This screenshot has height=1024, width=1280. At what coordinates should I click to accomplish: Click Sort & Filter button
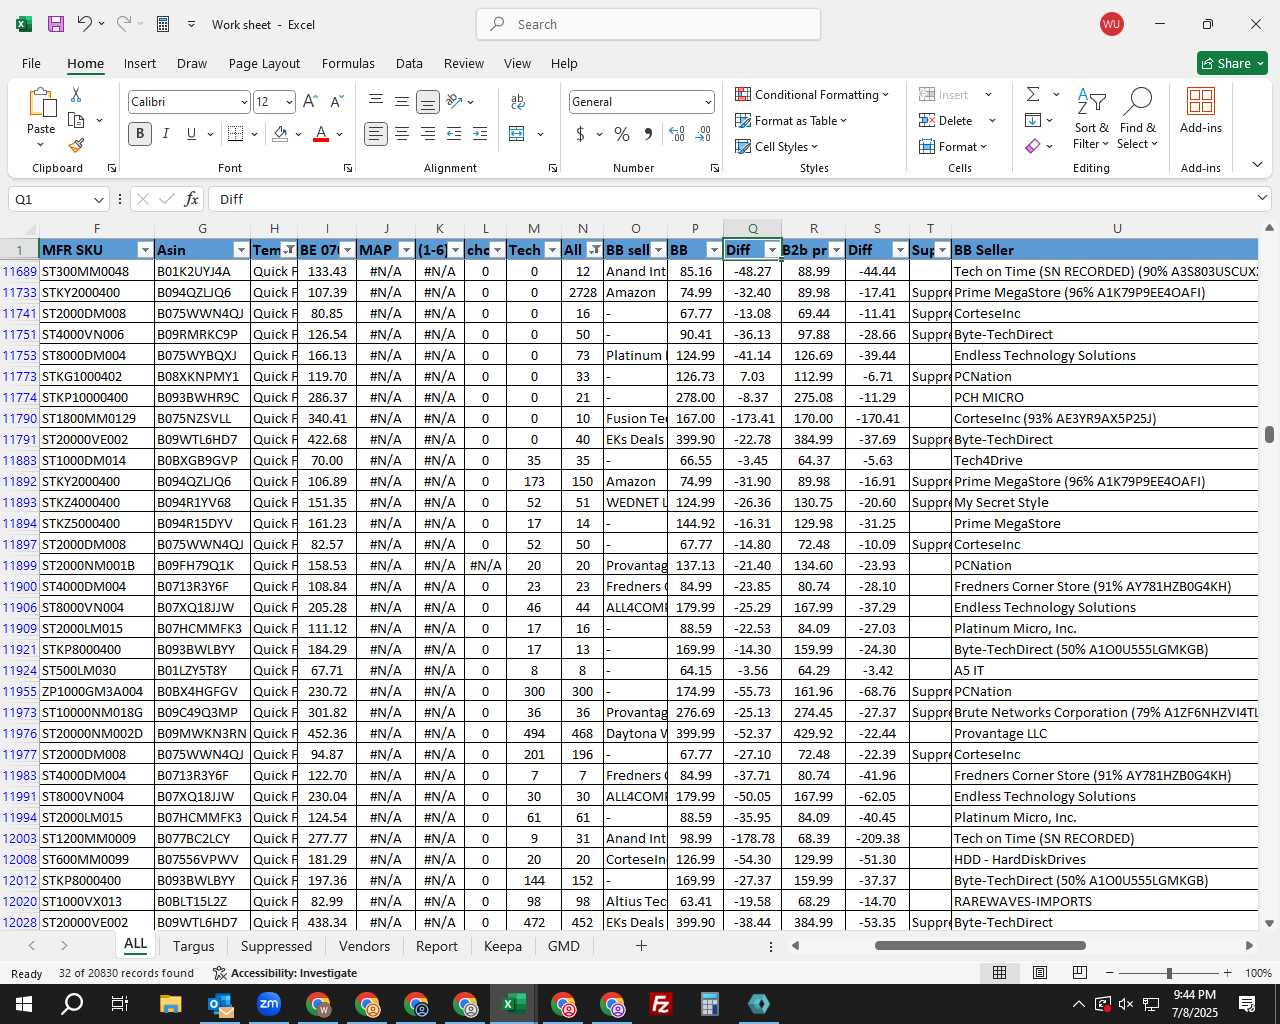pyautogui.click(x=1091, y=119)
